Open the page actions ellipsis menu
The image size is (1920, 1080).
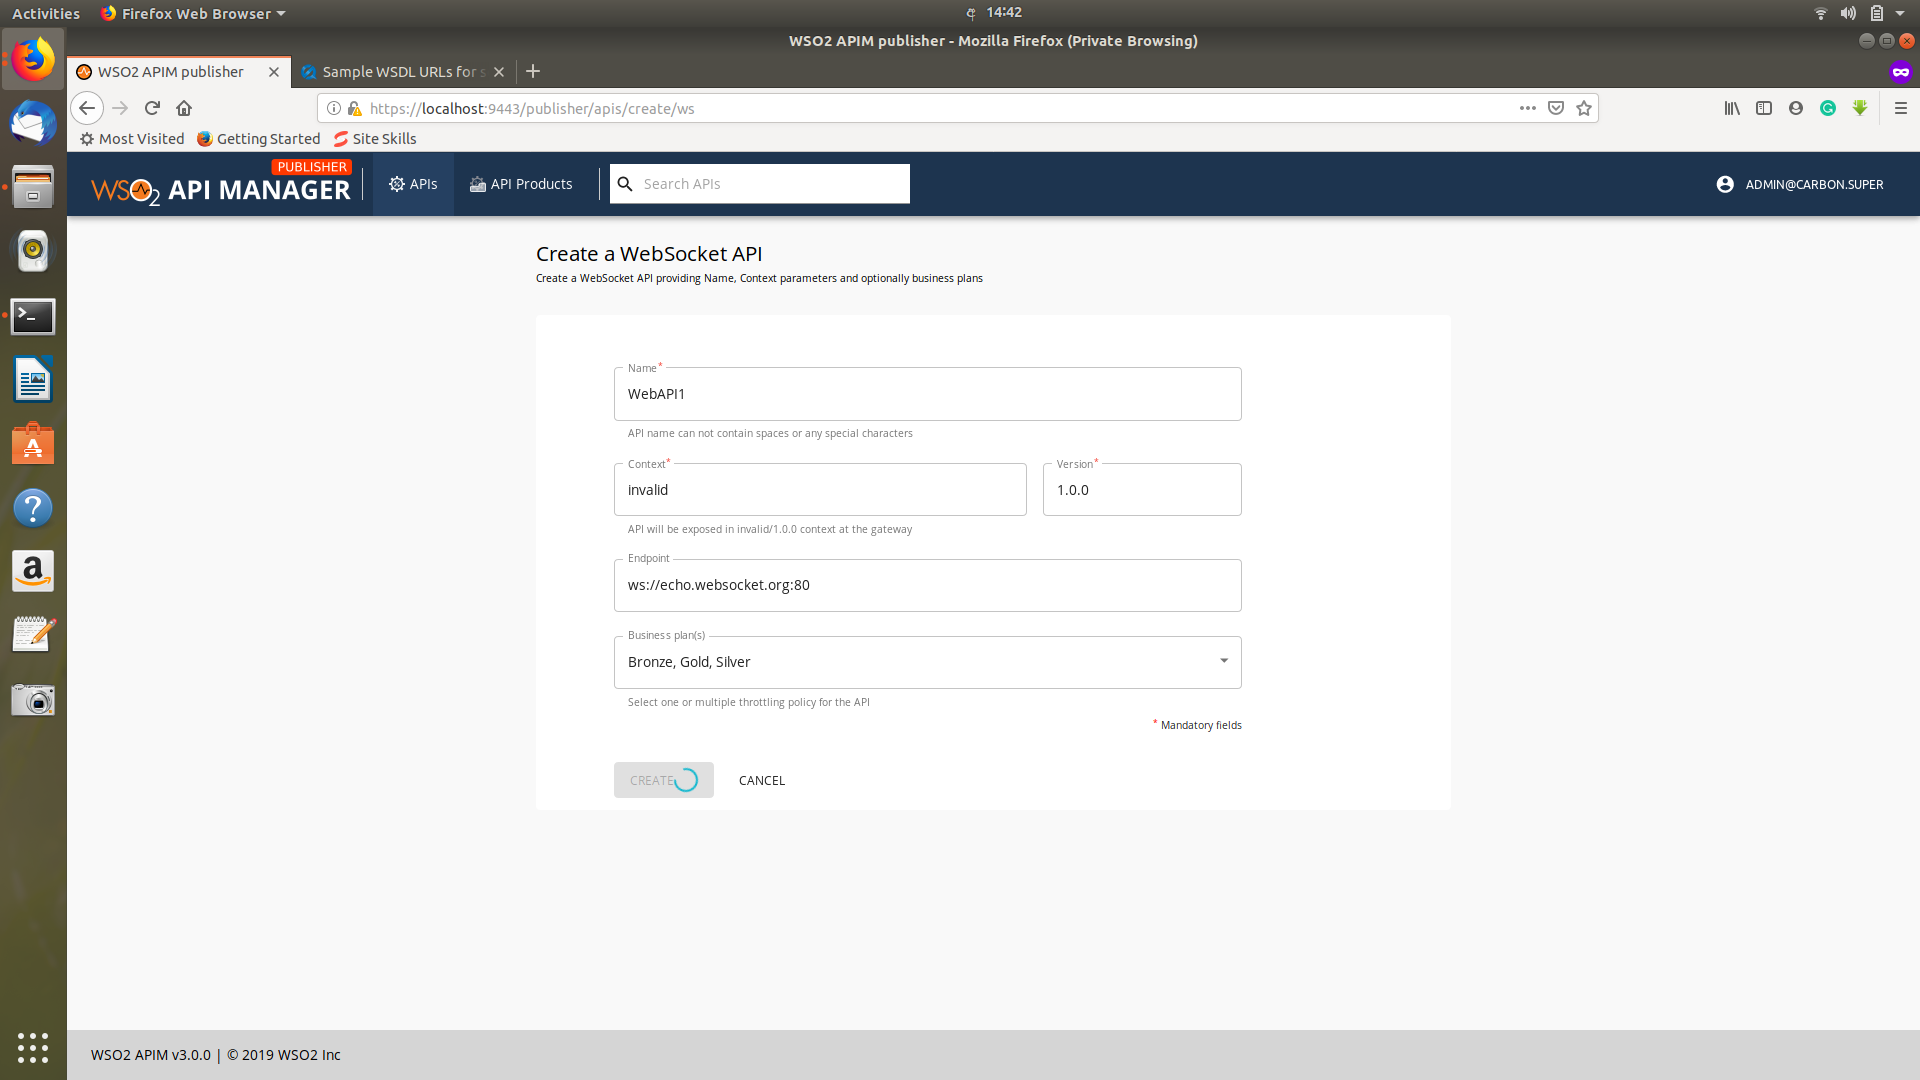coord(1527,108)
